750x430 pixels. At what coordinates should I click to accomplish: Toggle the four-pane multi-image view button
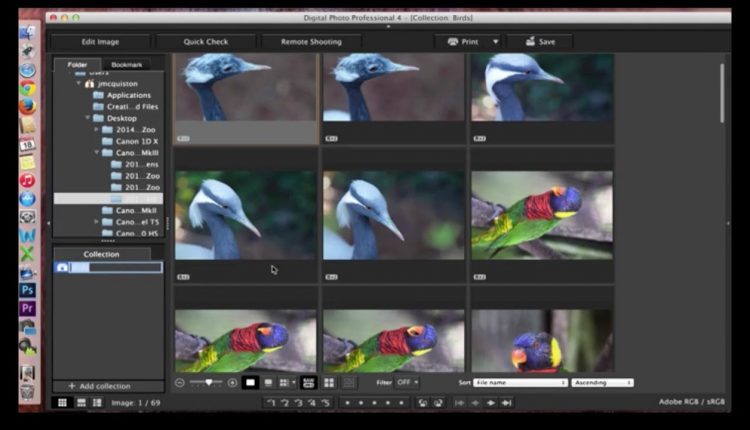(329, 383)
